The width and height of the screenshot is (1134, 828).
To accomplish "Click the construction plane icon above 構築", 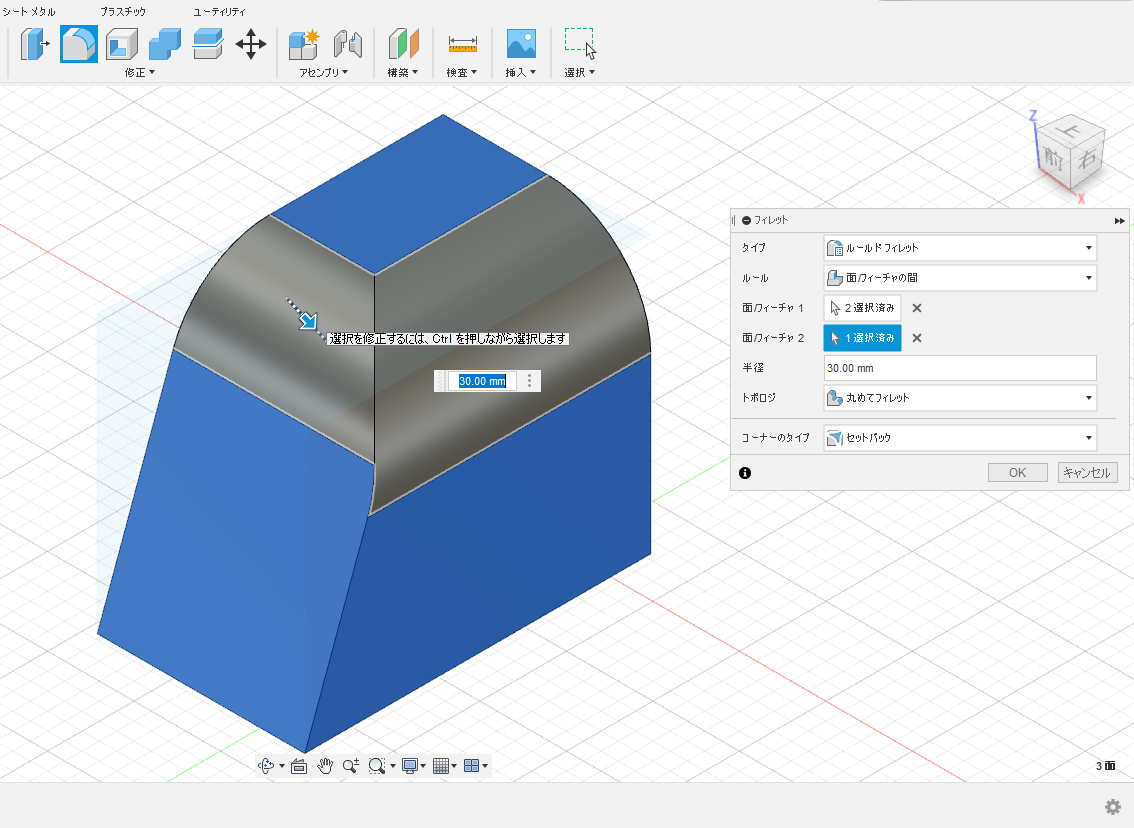I will click(404, 44).
